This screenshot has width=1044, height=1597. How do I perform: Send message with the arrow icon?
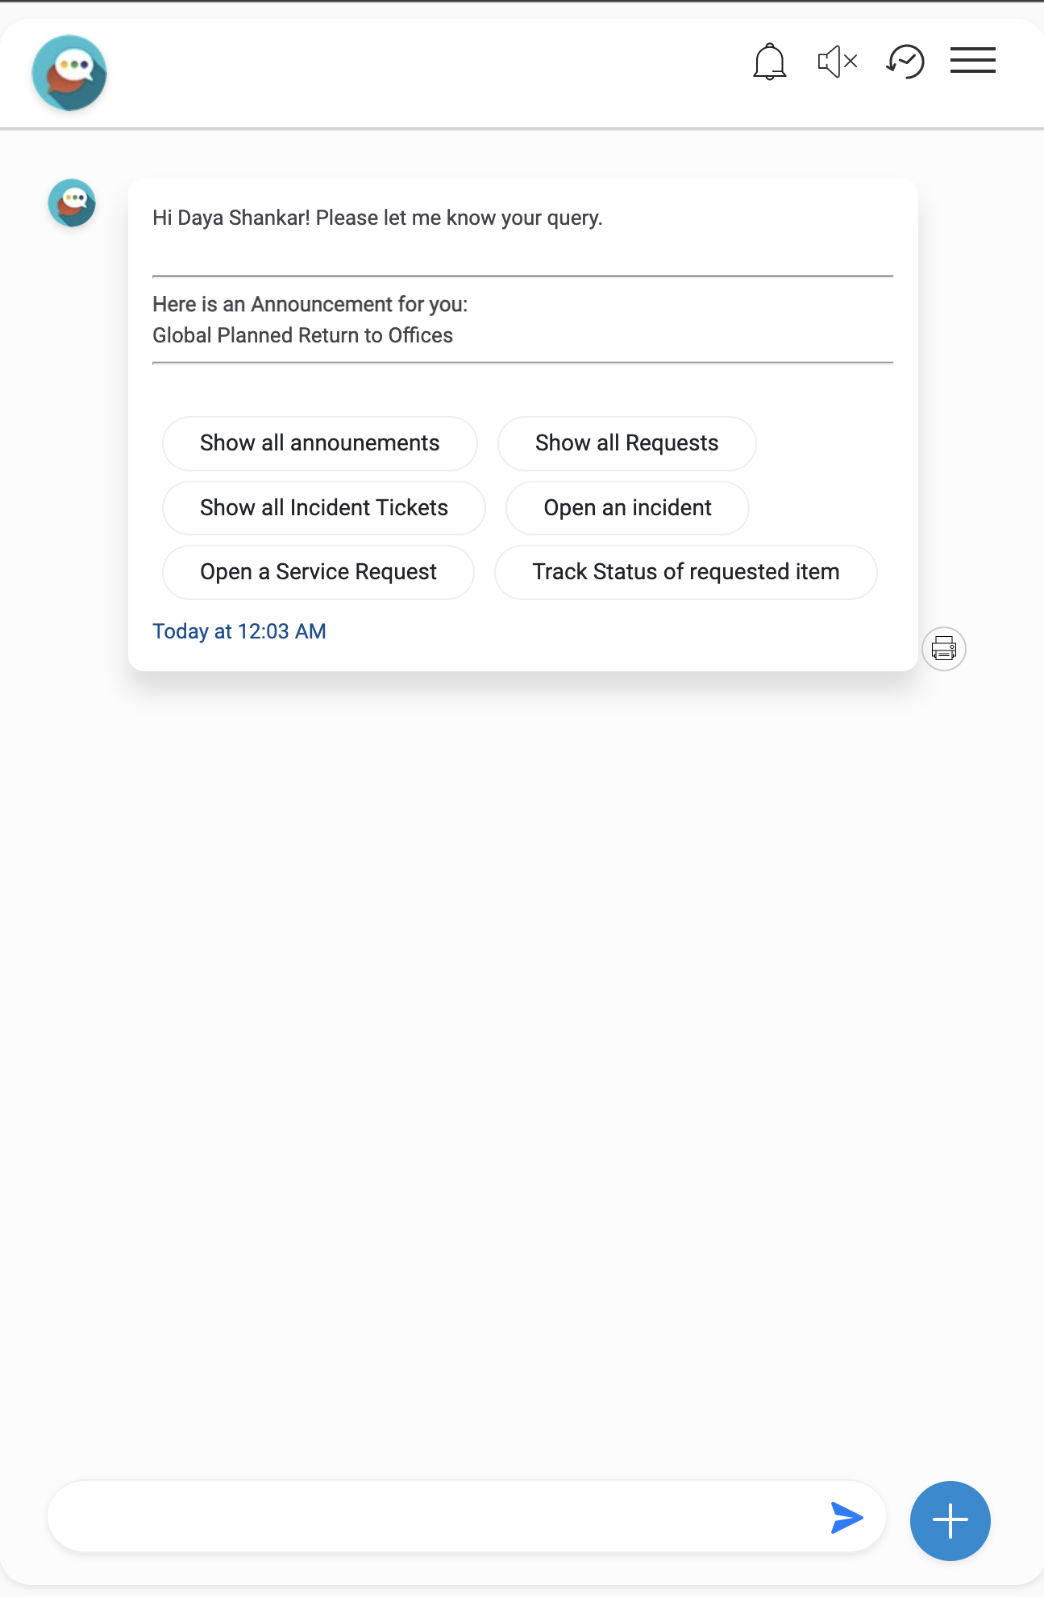pyautogui.click(x=846, y=1517)
